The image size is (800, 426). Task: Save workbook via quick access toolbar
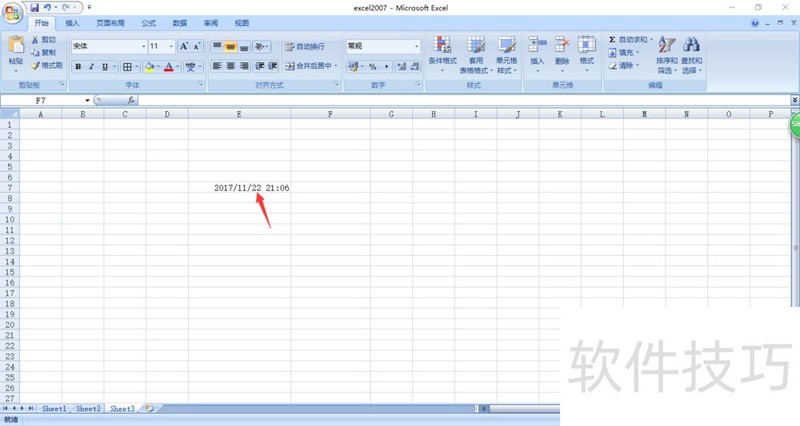point(35,8)
